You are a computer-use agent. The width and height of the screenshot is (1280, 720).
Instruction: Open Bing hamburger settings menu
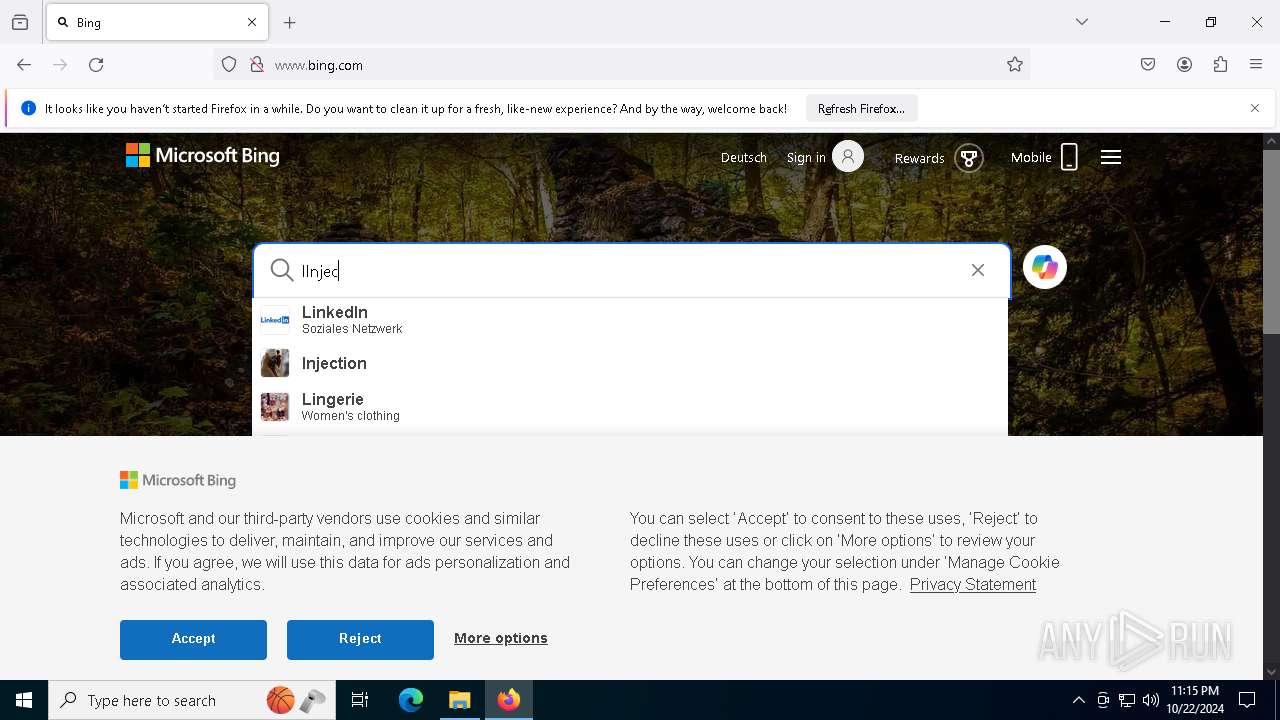[x=1111, y=157]
